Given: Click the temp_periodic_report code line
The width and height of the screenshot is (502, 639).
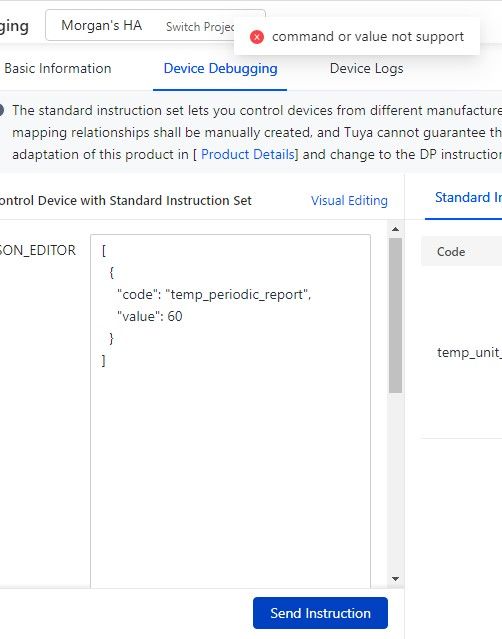Looking at the screenshot, I should 214,295.
